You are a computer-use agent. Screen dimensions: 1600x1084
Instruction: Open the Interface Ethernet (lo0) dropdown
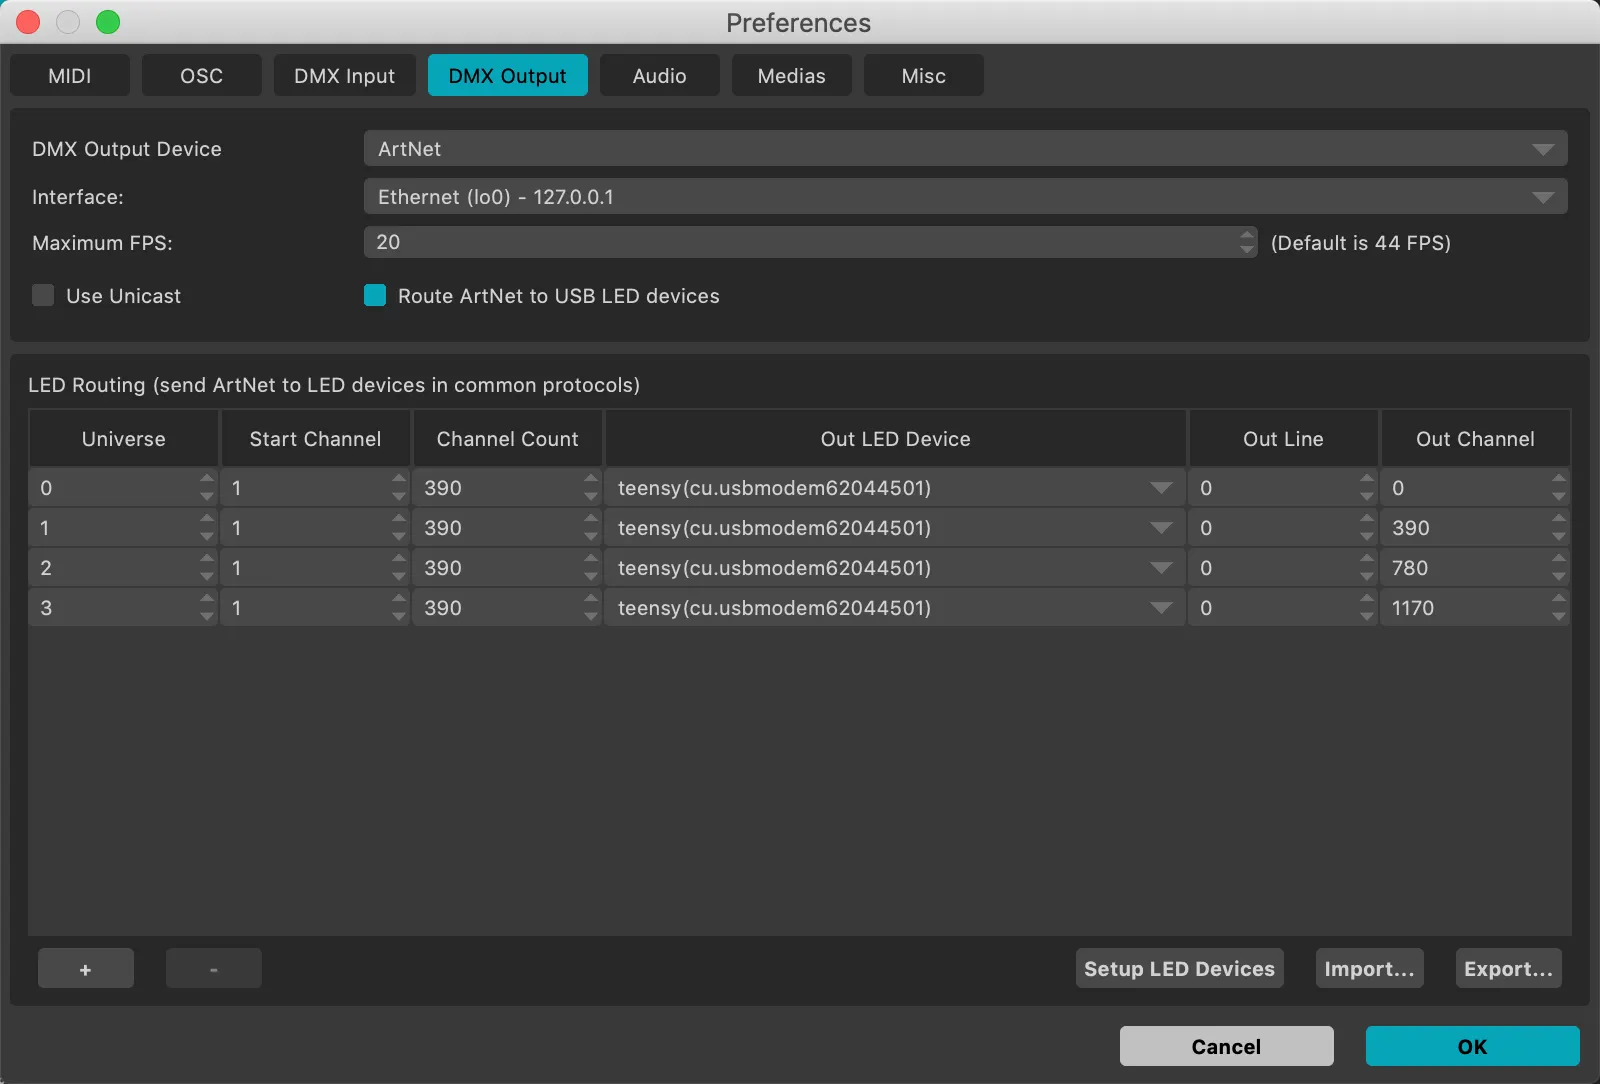pos(966,197)
